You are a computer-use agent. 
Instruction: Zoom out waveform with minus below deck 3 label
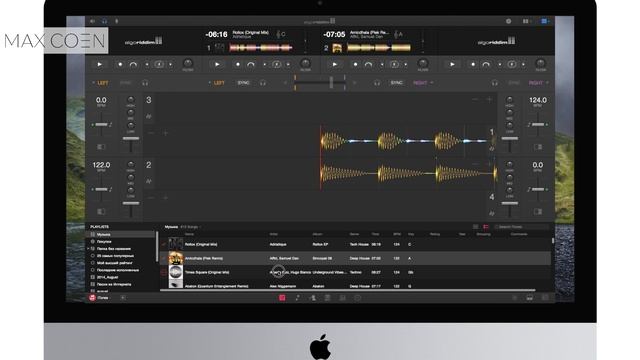[151, 133]
